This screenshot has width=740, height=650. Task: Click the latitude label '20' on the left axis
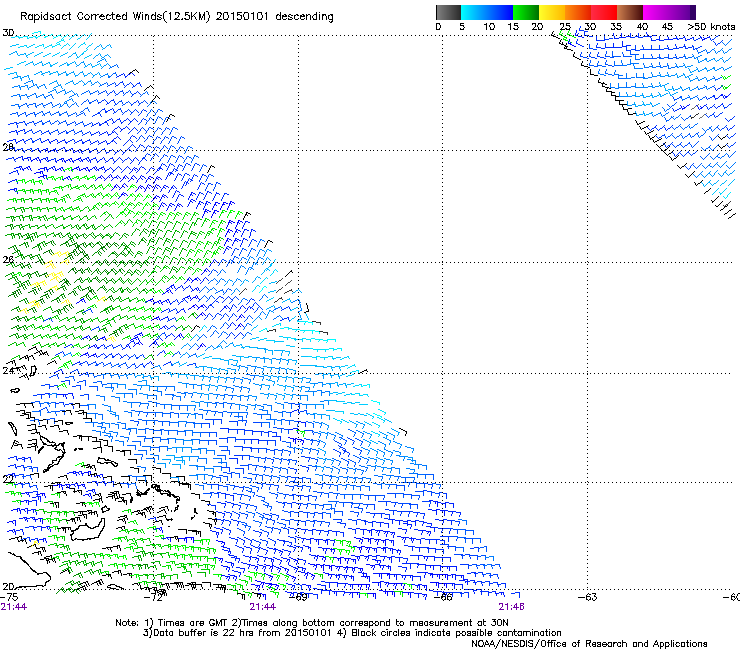[x=8, y=586]
